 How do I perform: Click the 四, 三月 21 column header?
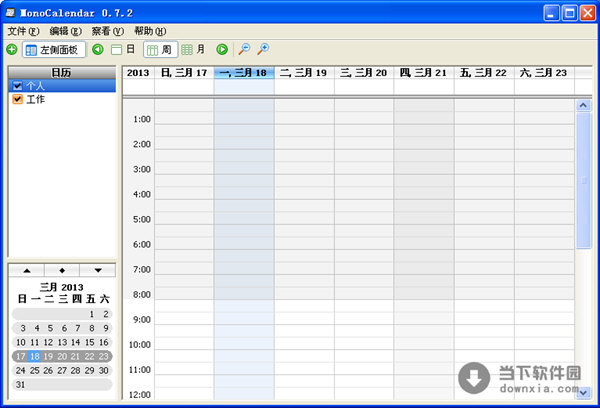(423, 73)
